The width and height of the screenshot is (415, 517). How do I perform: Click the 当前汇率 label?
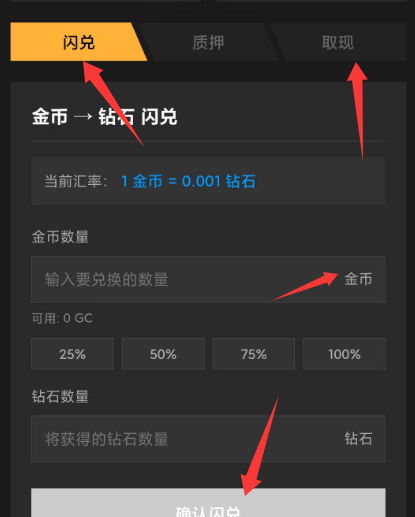(76, 181)
